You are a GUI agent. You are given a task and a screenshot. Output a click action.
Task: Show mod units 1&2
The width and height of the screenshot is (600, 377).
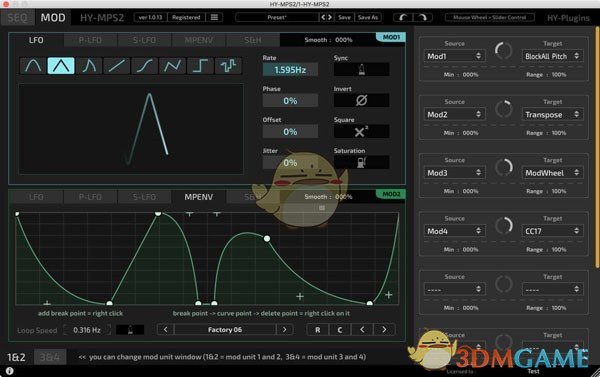pyautogui.click(x=16, y=357)
